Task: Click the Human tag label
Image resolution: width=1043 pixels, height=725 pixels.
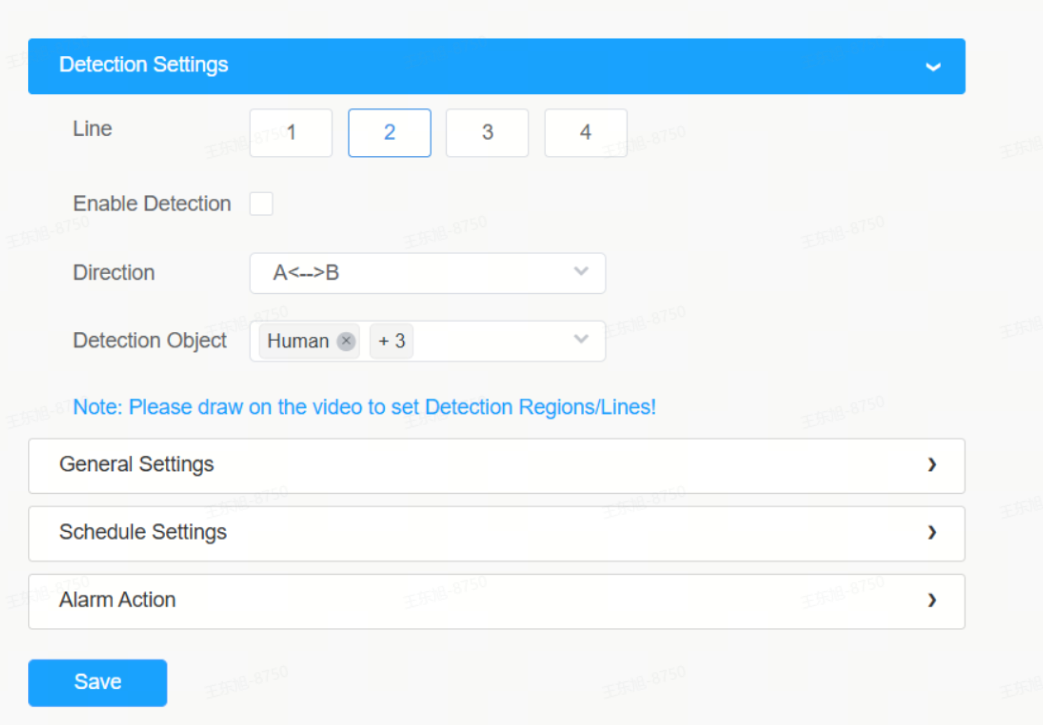Action: 298,341
